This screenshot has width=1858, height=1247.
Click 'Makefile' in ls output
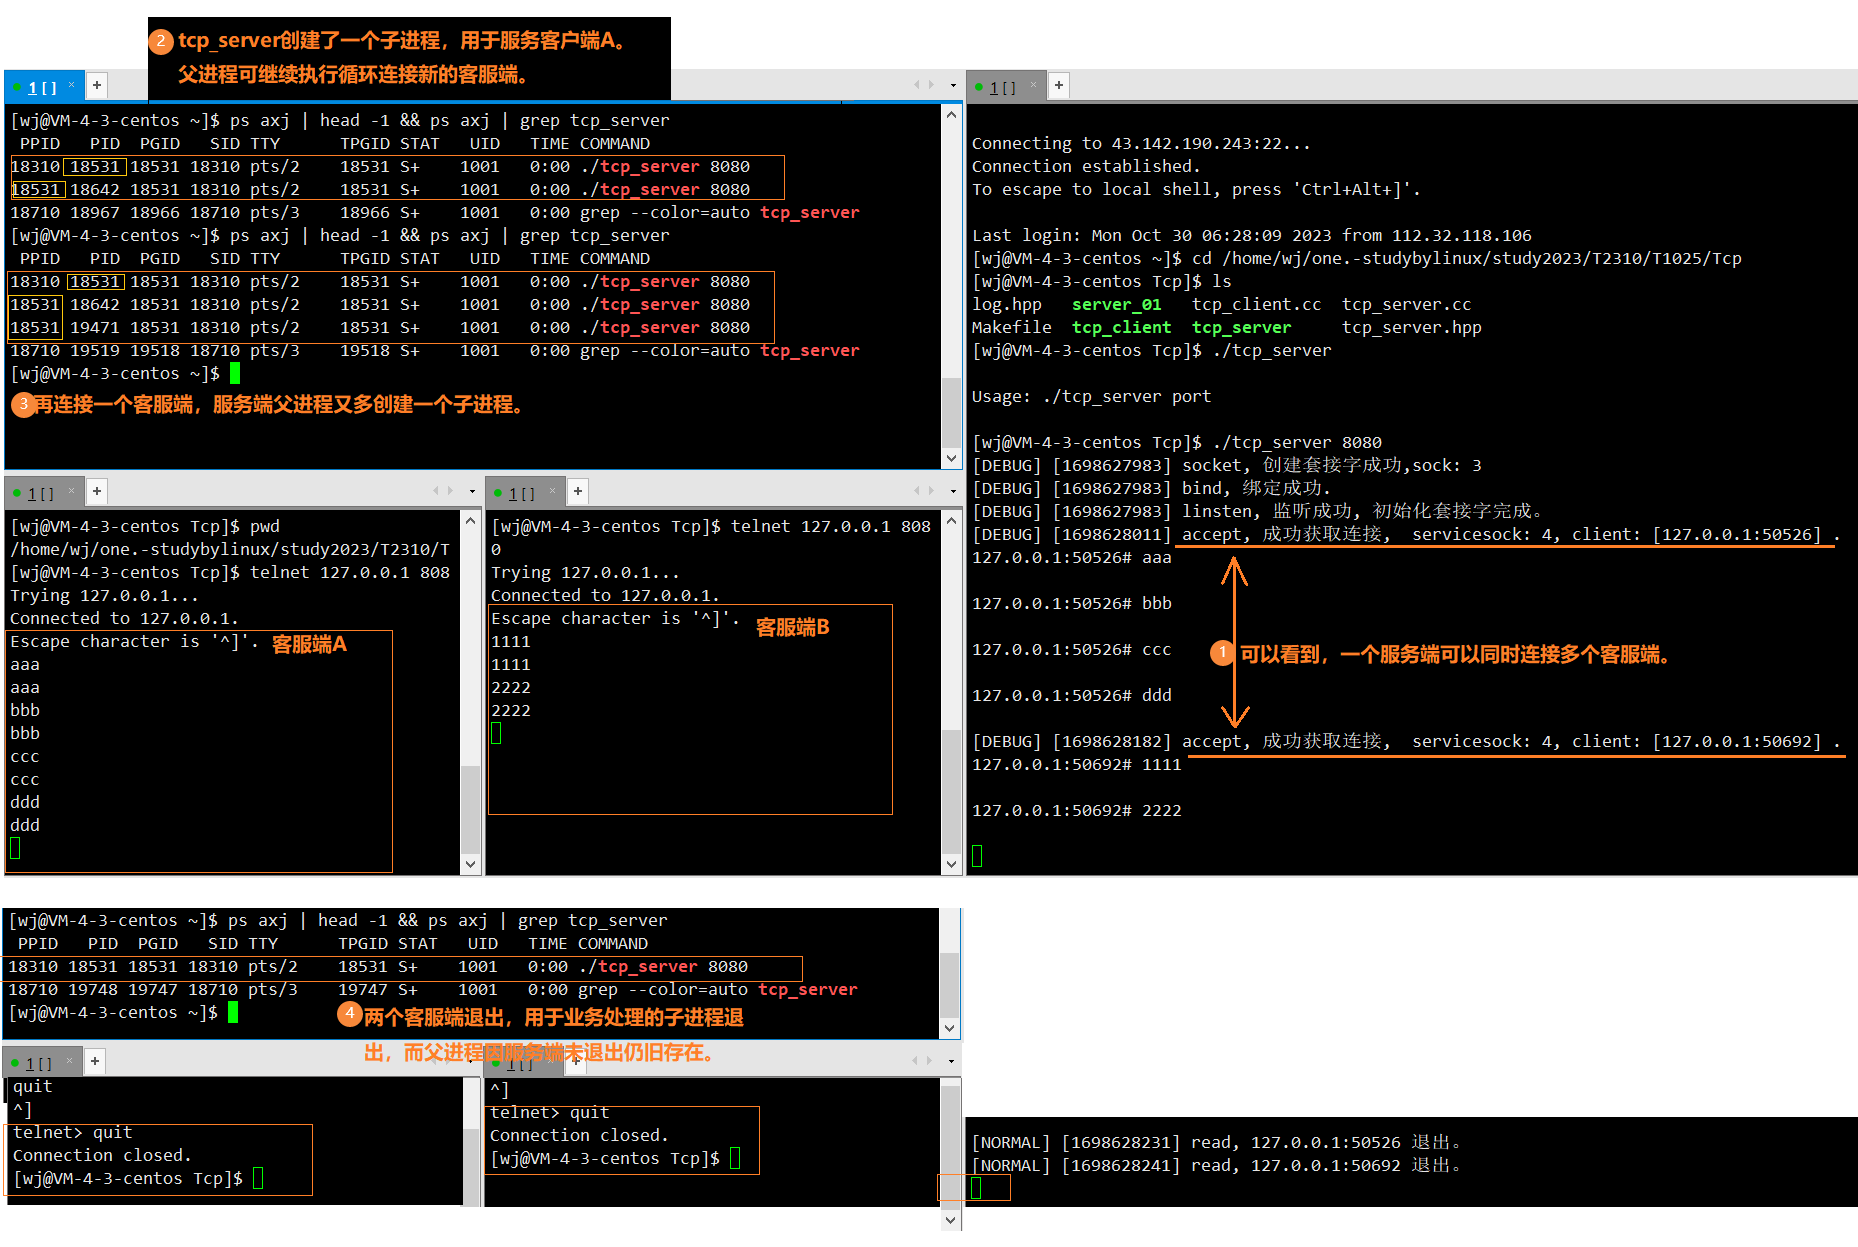[x=1012, y=327]
